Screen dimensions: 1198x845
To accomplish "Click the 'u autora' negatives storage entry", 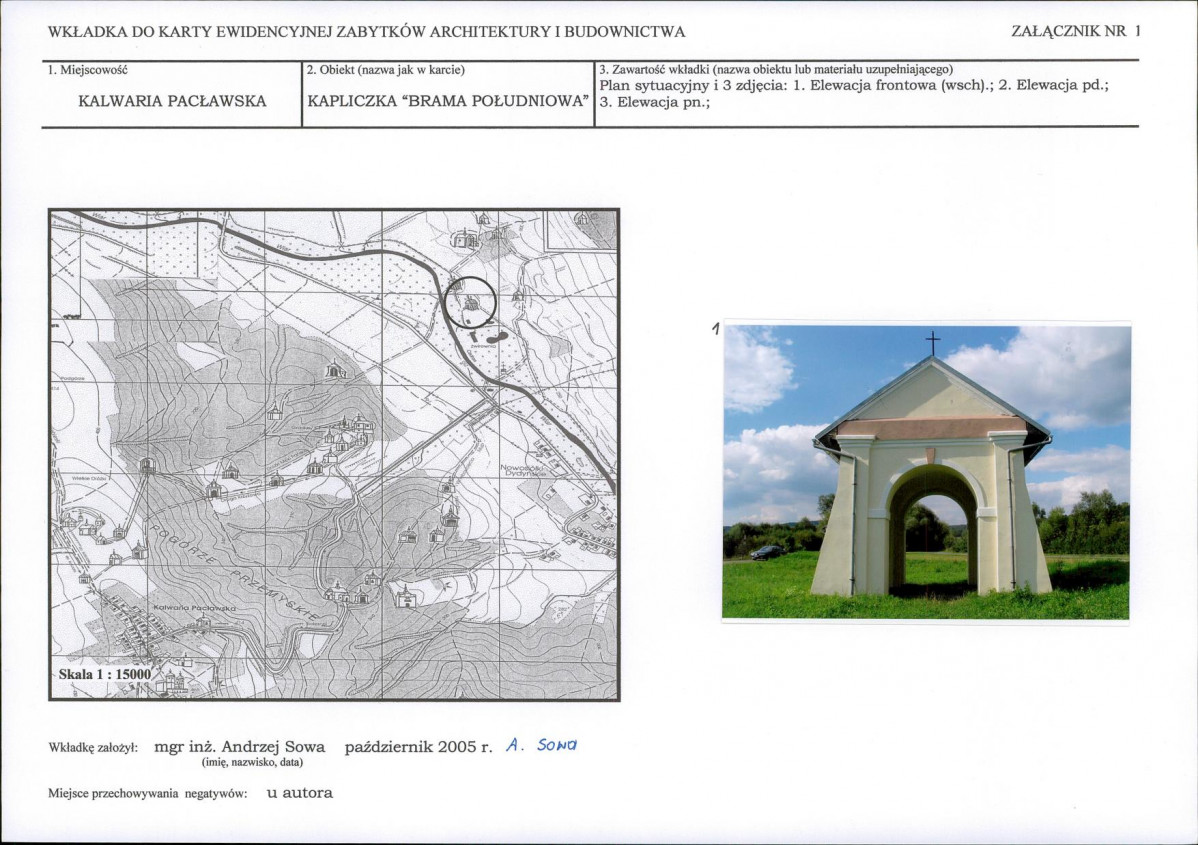I will click(x=299, y=793).
